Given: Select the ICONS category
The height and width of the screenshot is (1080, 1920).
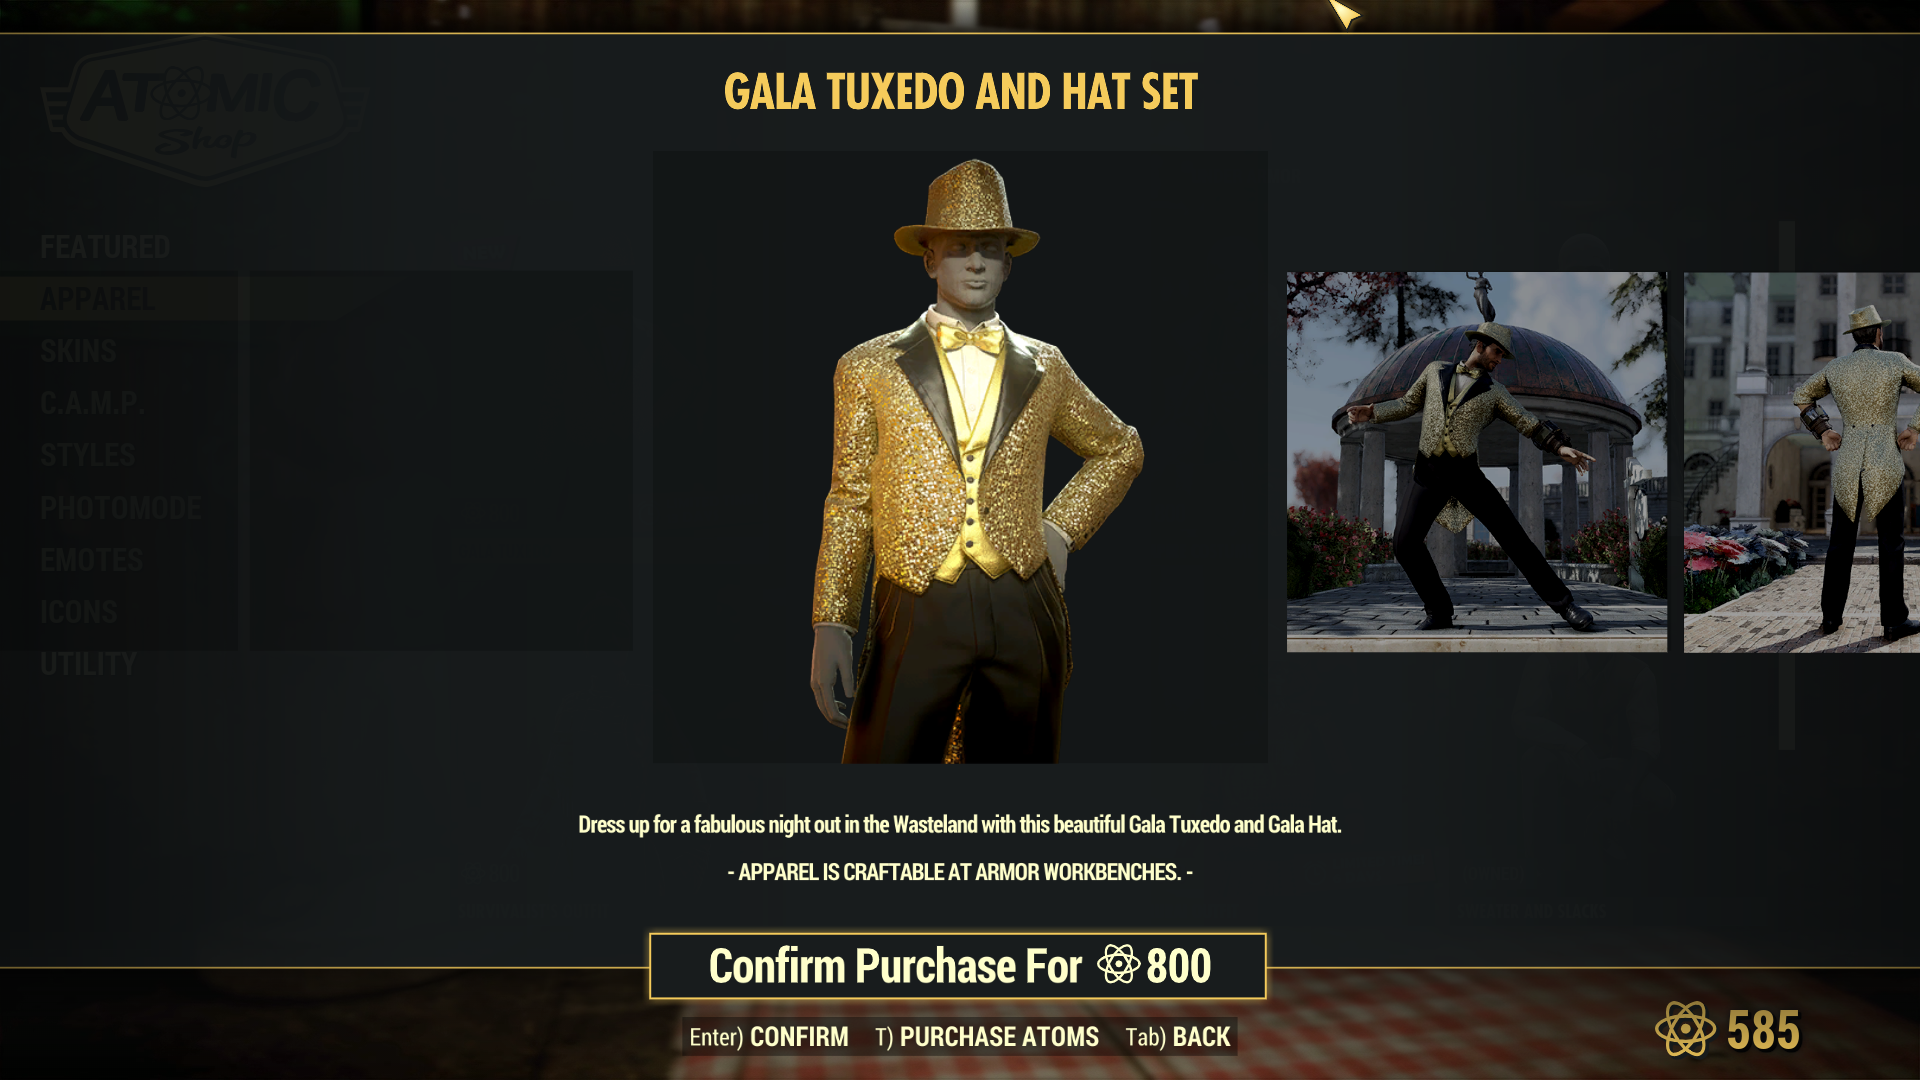Looking at the screenshot, I should coord(78,612).
